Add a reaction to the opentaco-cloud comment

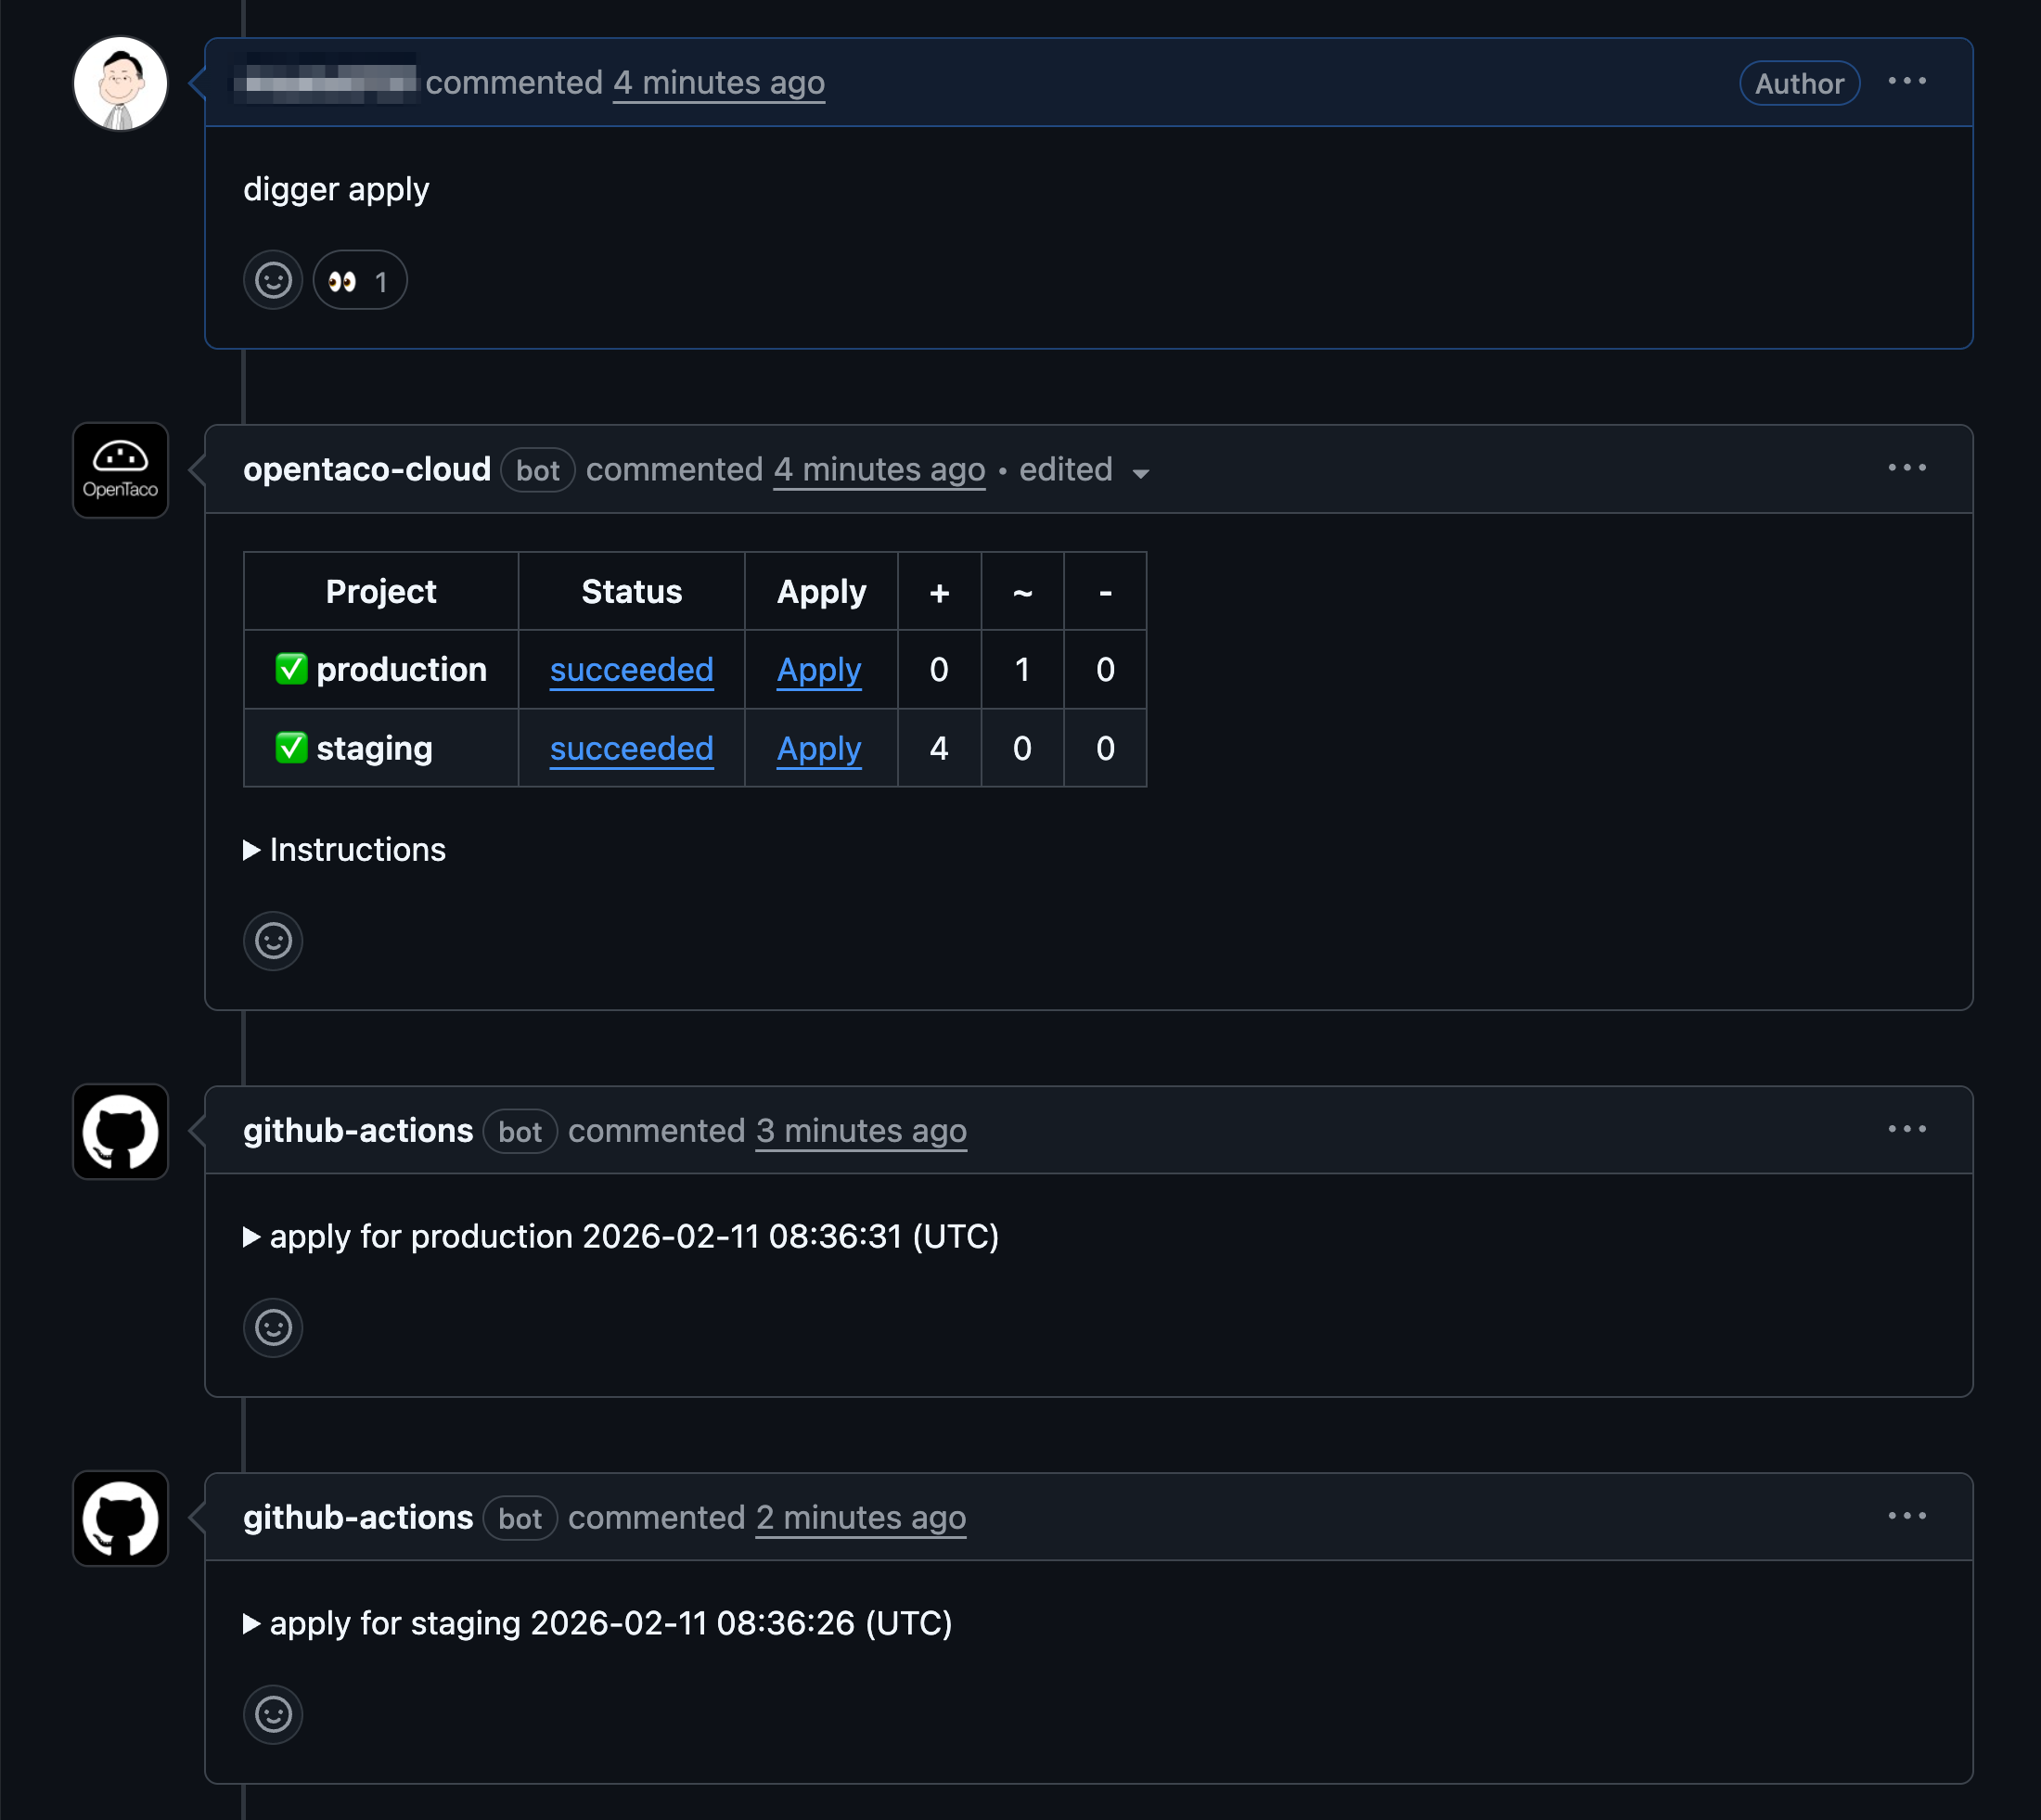coord(272,940)
